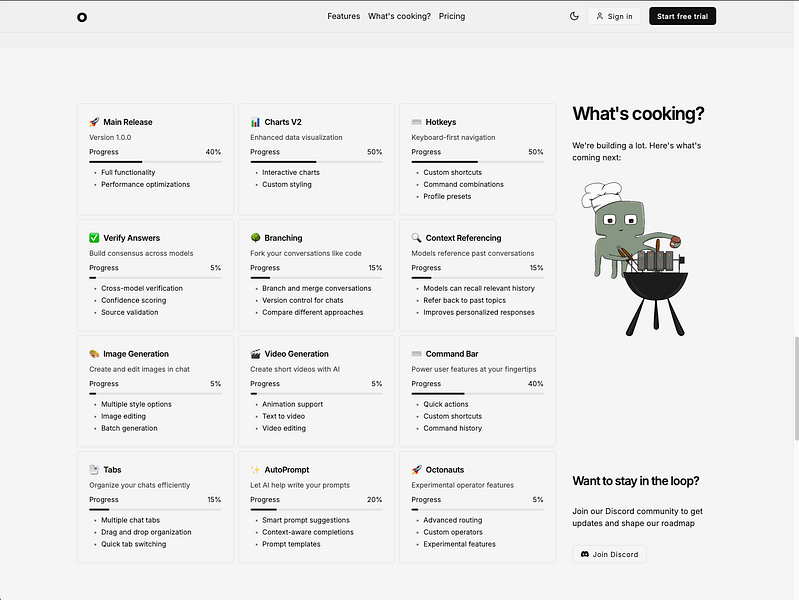Click the sparkles icon next to AutoPrompt
The height and width of the screenshot is (600, 799).
pos(255,470)
